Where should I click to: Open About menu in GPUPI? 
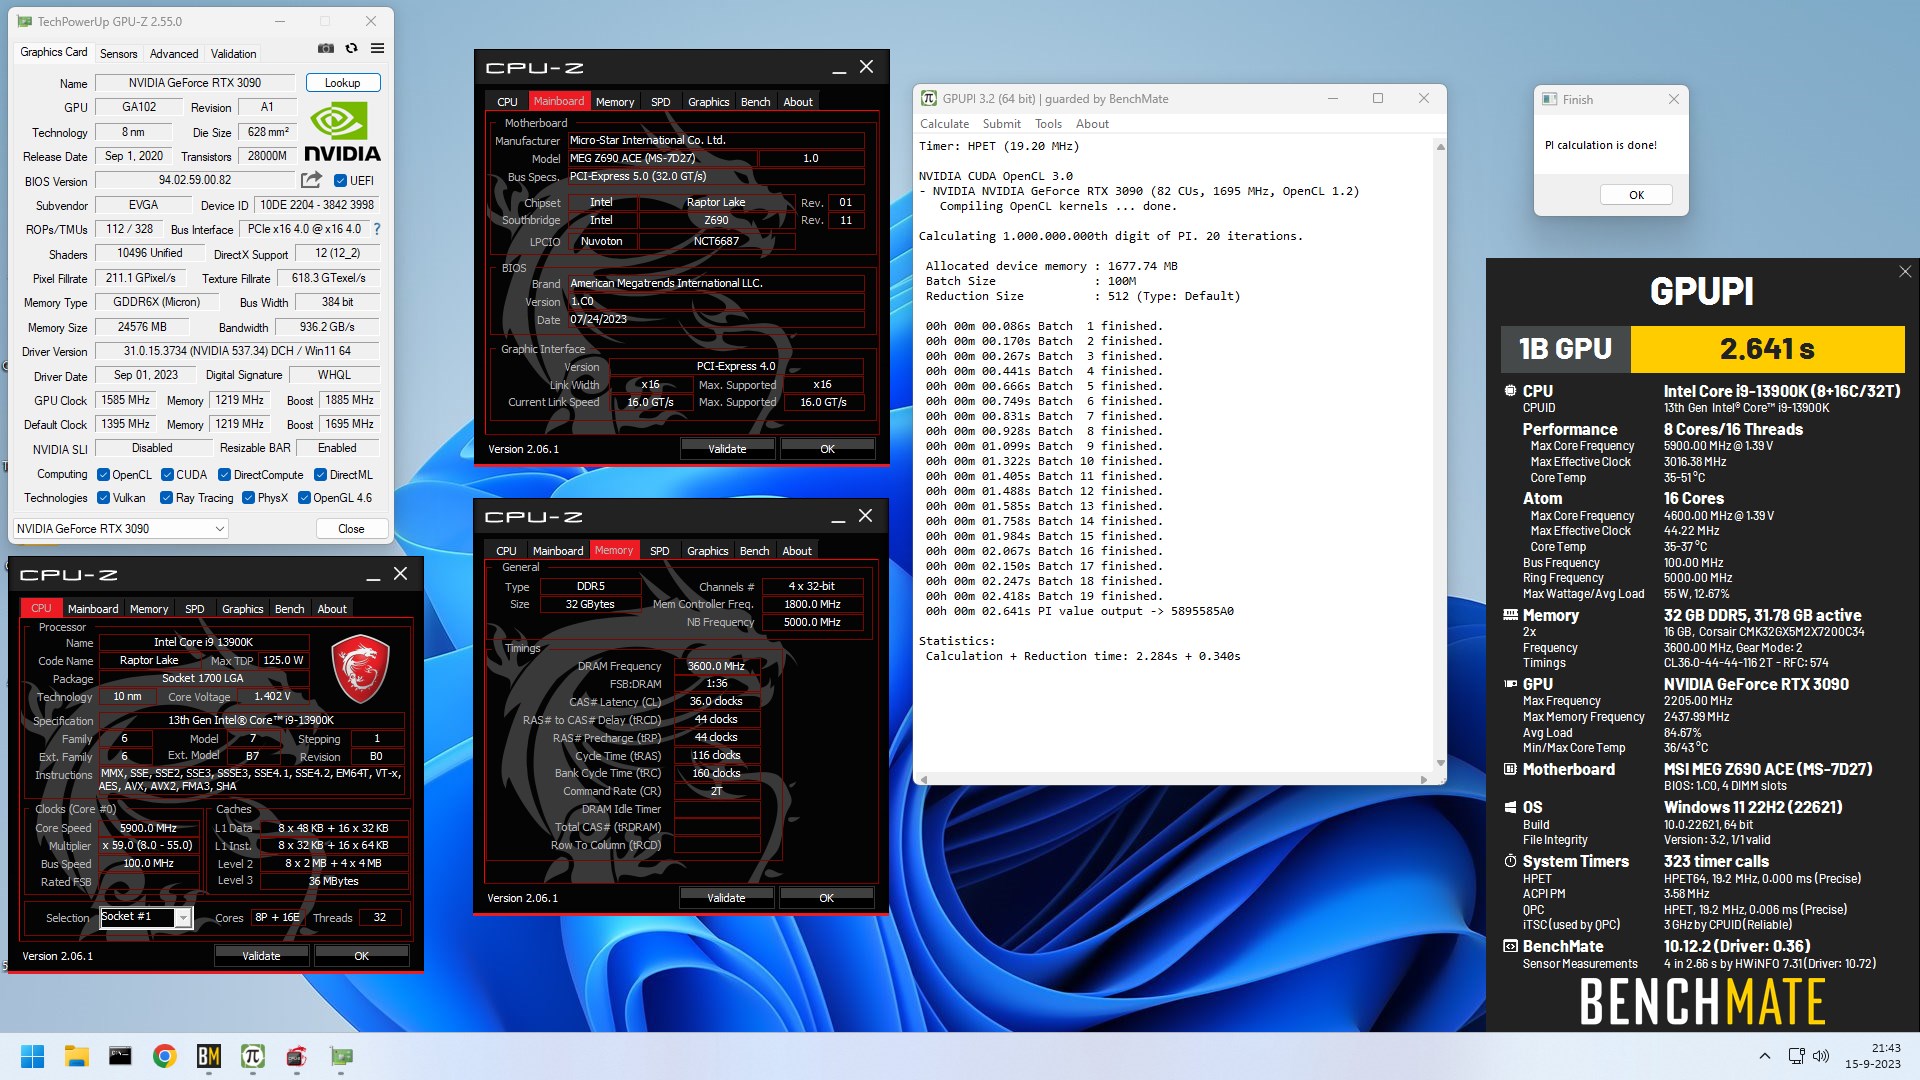point(1092,124)
